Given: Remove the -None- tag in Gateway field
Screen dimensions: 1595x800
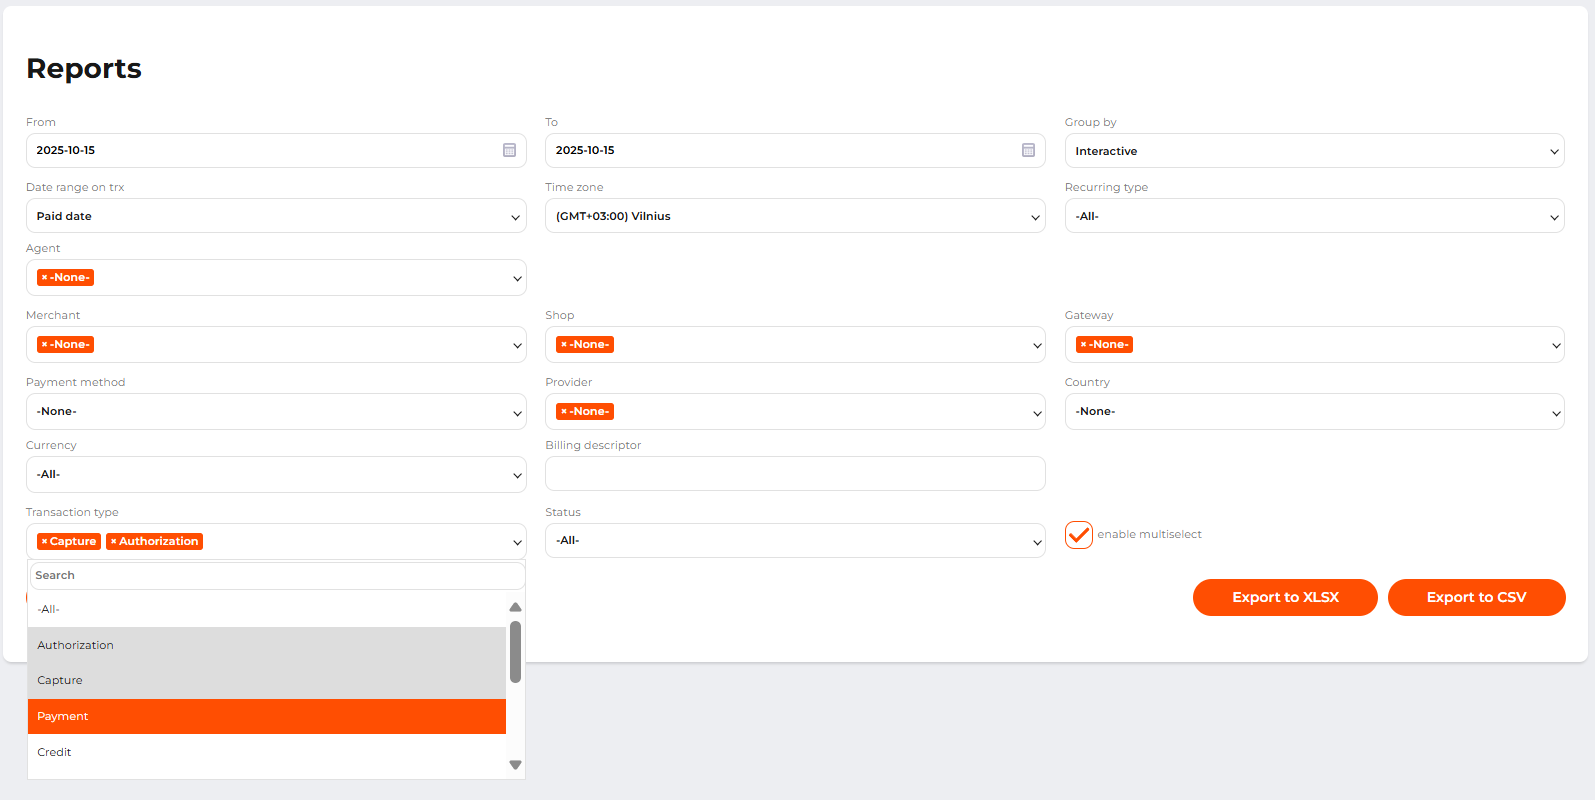Looking at the screenshot, I should click(1083, 345).
